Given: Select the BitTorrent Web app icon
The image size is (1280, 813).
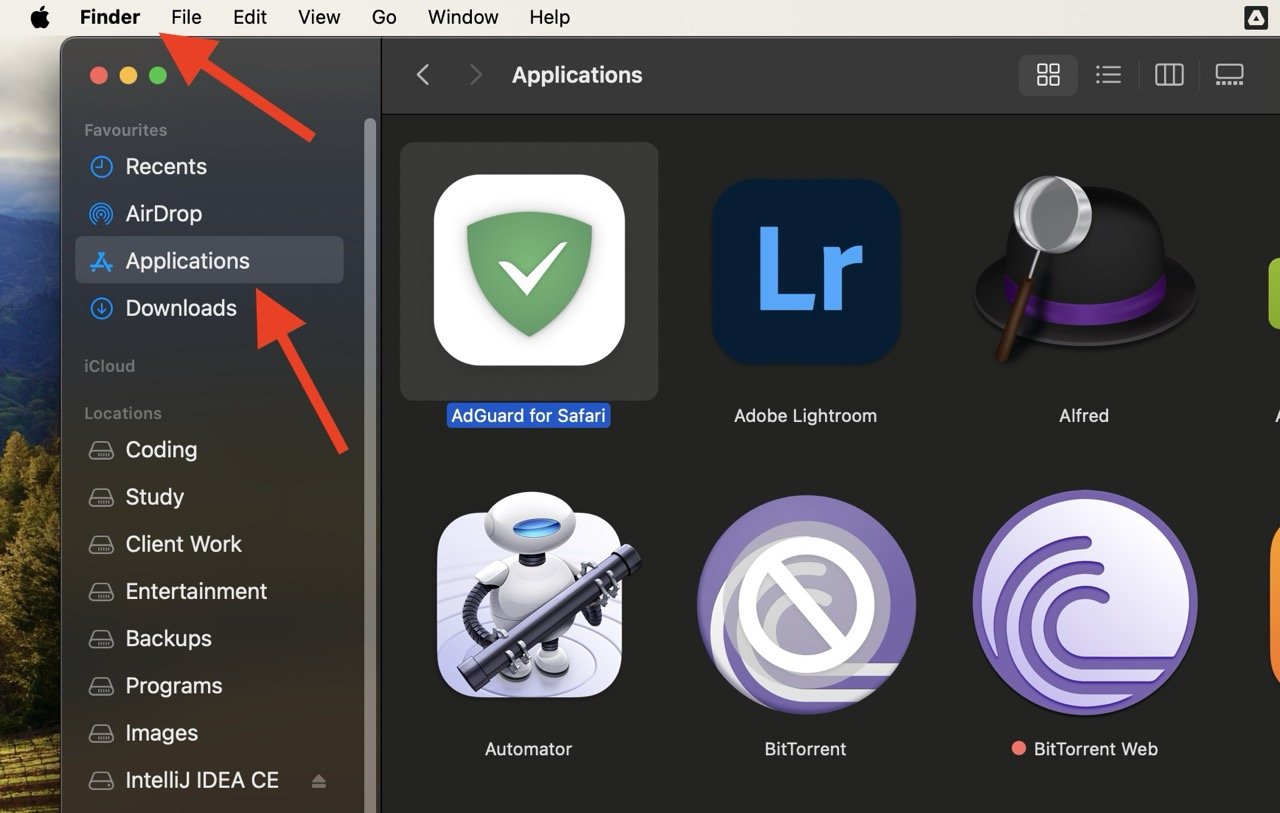Looking at the screenshot, I should click(x=1084, y=605).
